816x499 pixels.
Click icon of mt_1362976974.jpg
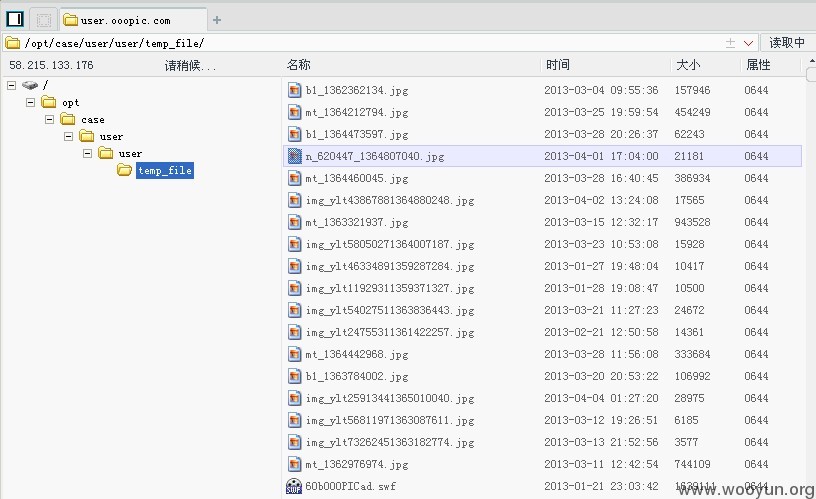tap(295, 464)
